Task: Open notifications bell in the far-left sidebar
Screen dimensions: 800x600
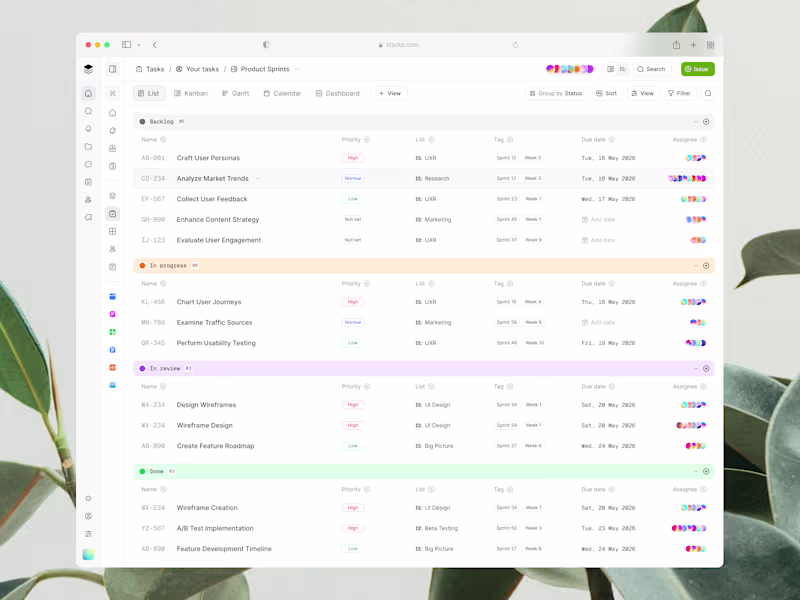Action: click(88, 129)
